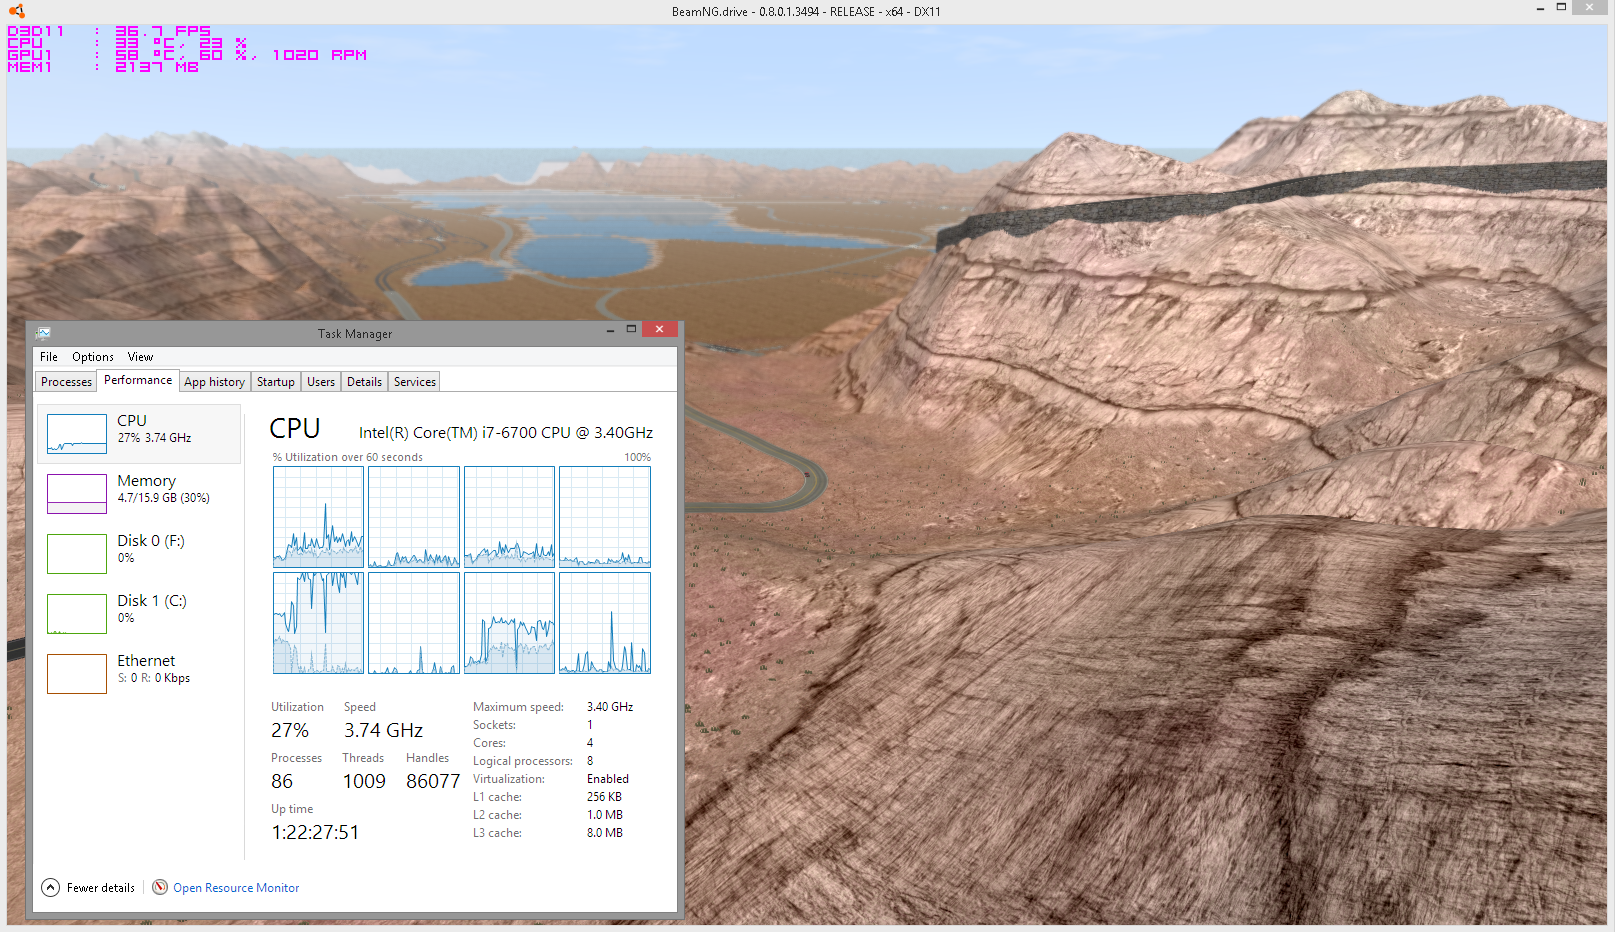Open the Options menu in Task Manager
This screenshot has height=932, width=1615.
[92, 357]
